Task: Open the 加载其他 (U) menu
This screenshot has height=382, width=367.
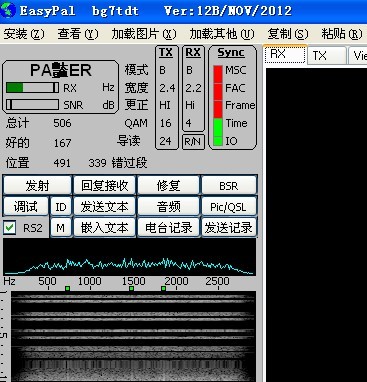Action: click(x=222, y=34)
